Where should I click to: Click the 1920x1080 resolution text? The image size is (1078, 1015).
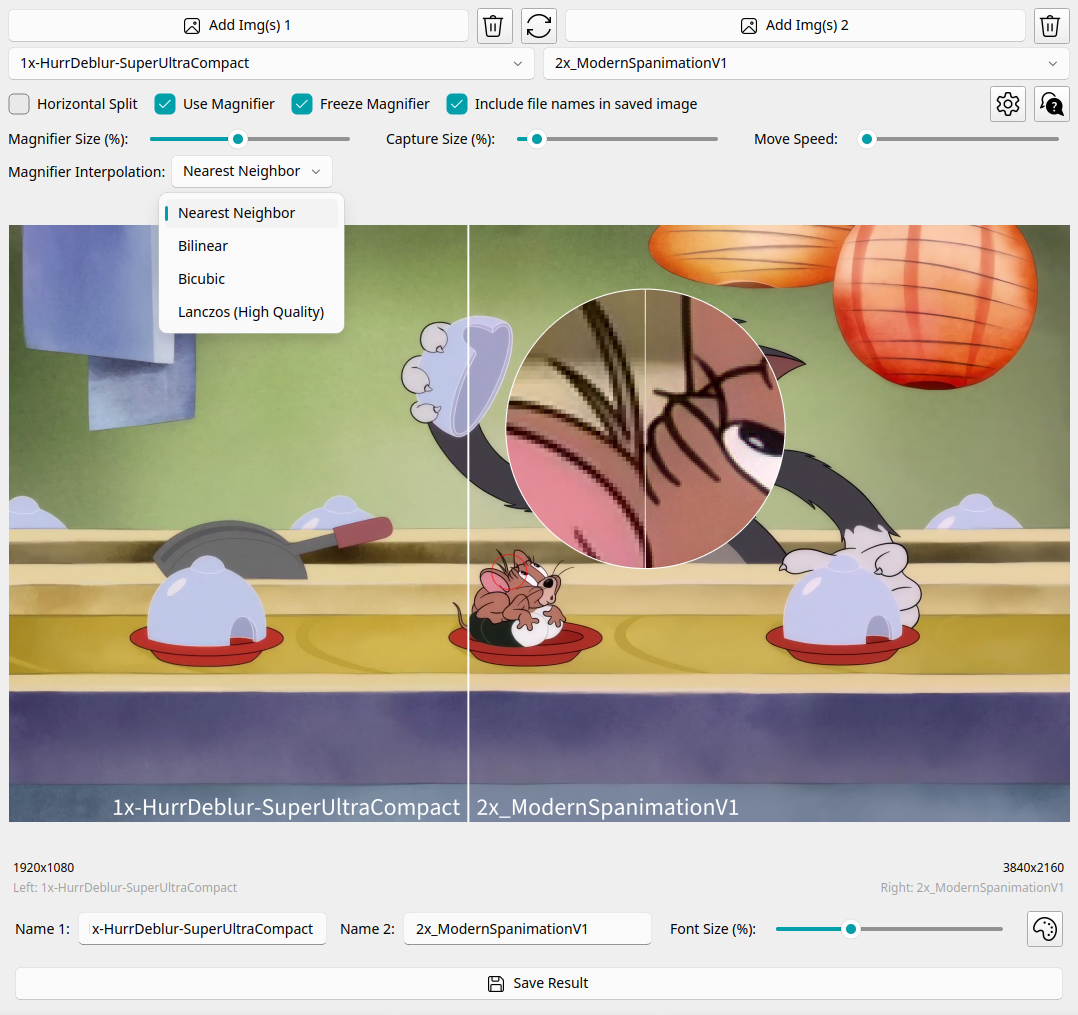pos(44,868)
